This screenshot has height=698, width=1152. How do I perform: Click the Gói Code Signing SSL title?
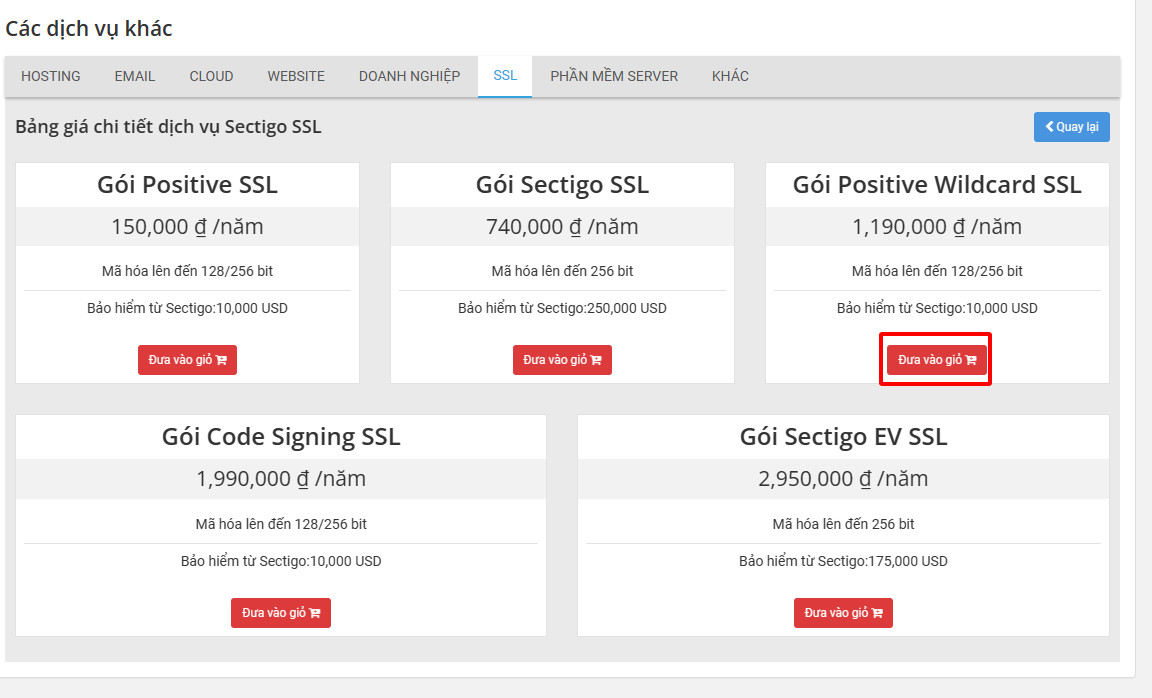point(281,437)
